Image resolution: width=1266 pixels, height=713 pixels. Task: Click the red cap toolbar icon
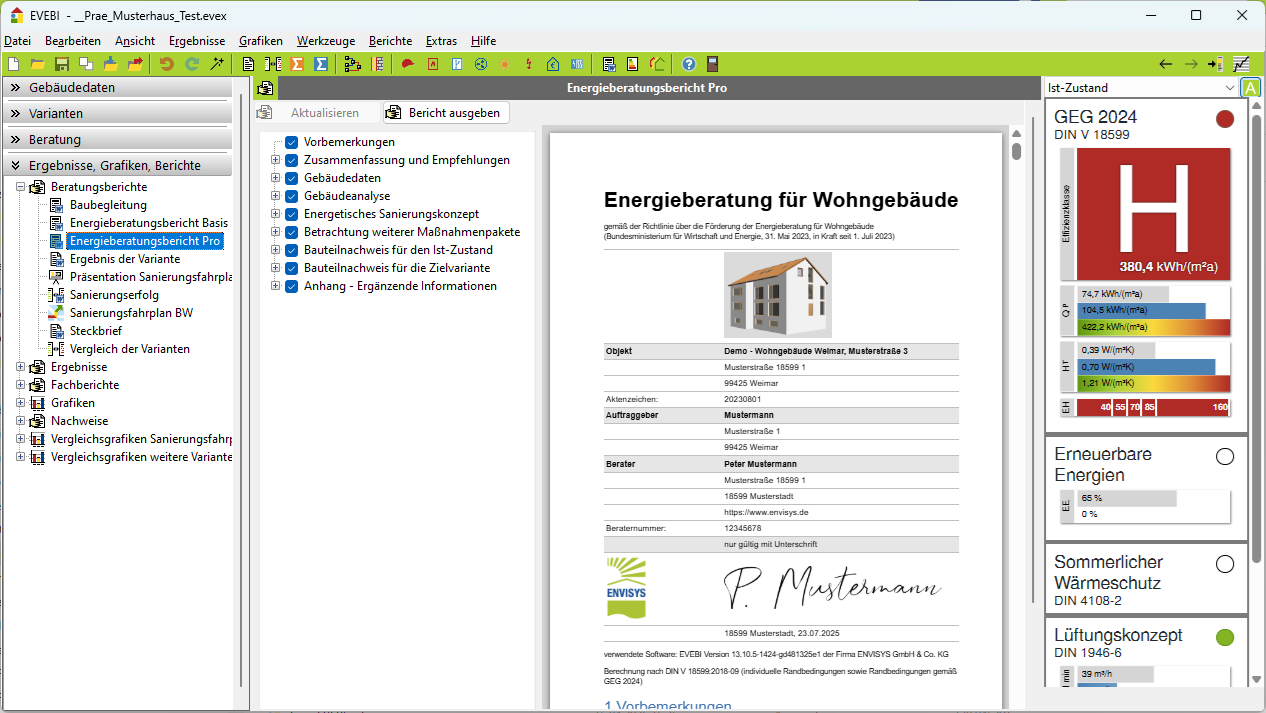point(408,64)
